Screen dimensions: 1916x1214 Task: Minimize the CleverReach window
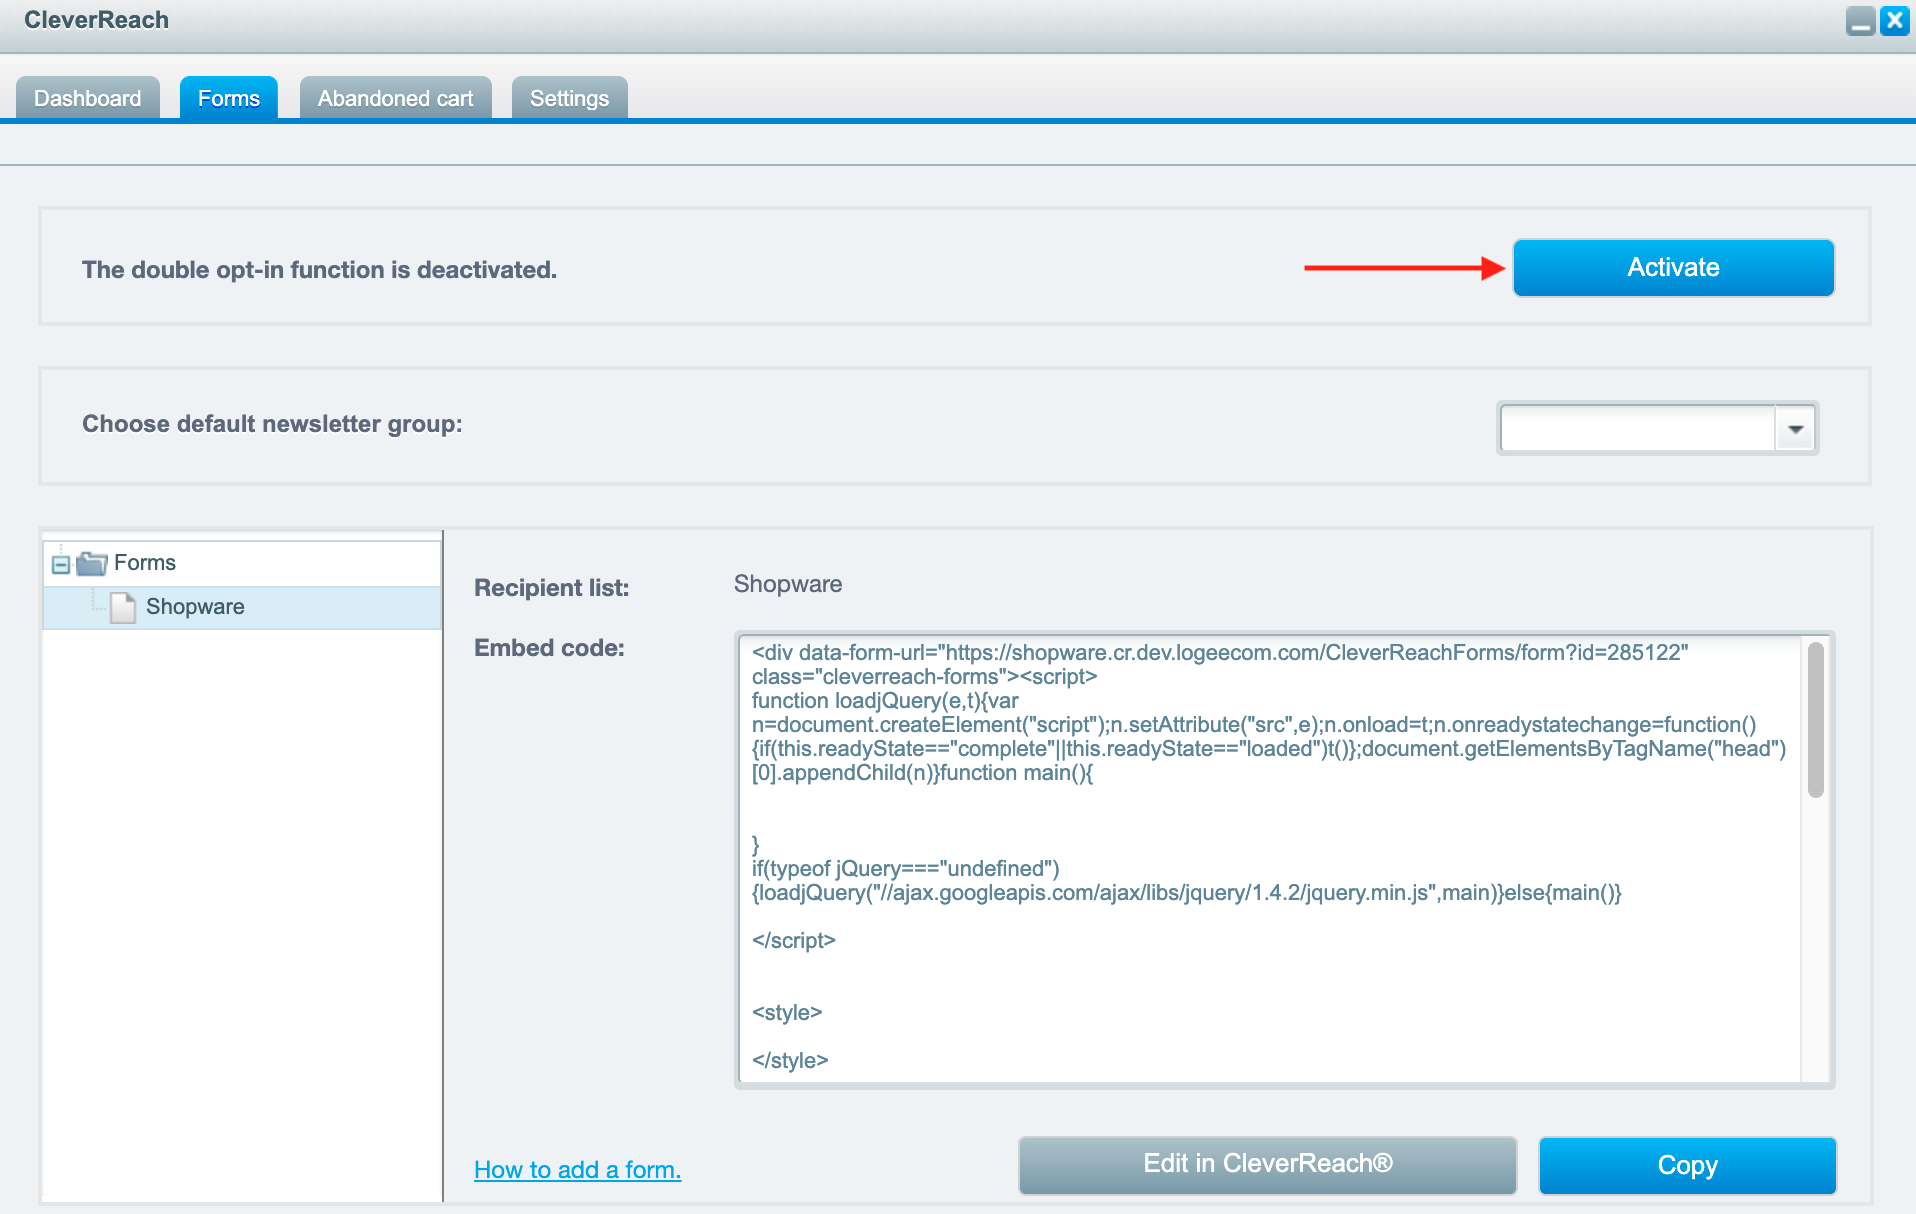pyautogui.click(x=1860, y=21)
